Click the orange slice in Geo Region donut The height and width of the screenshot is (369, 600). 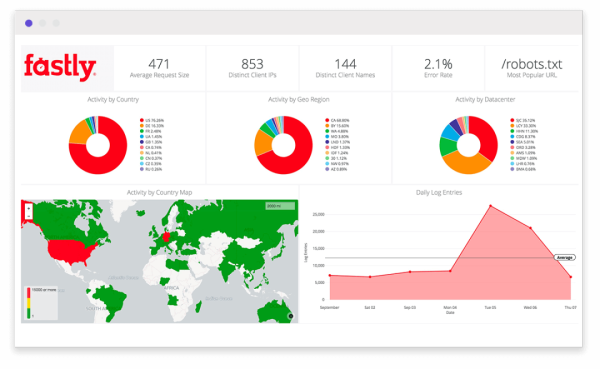[262, 142]
